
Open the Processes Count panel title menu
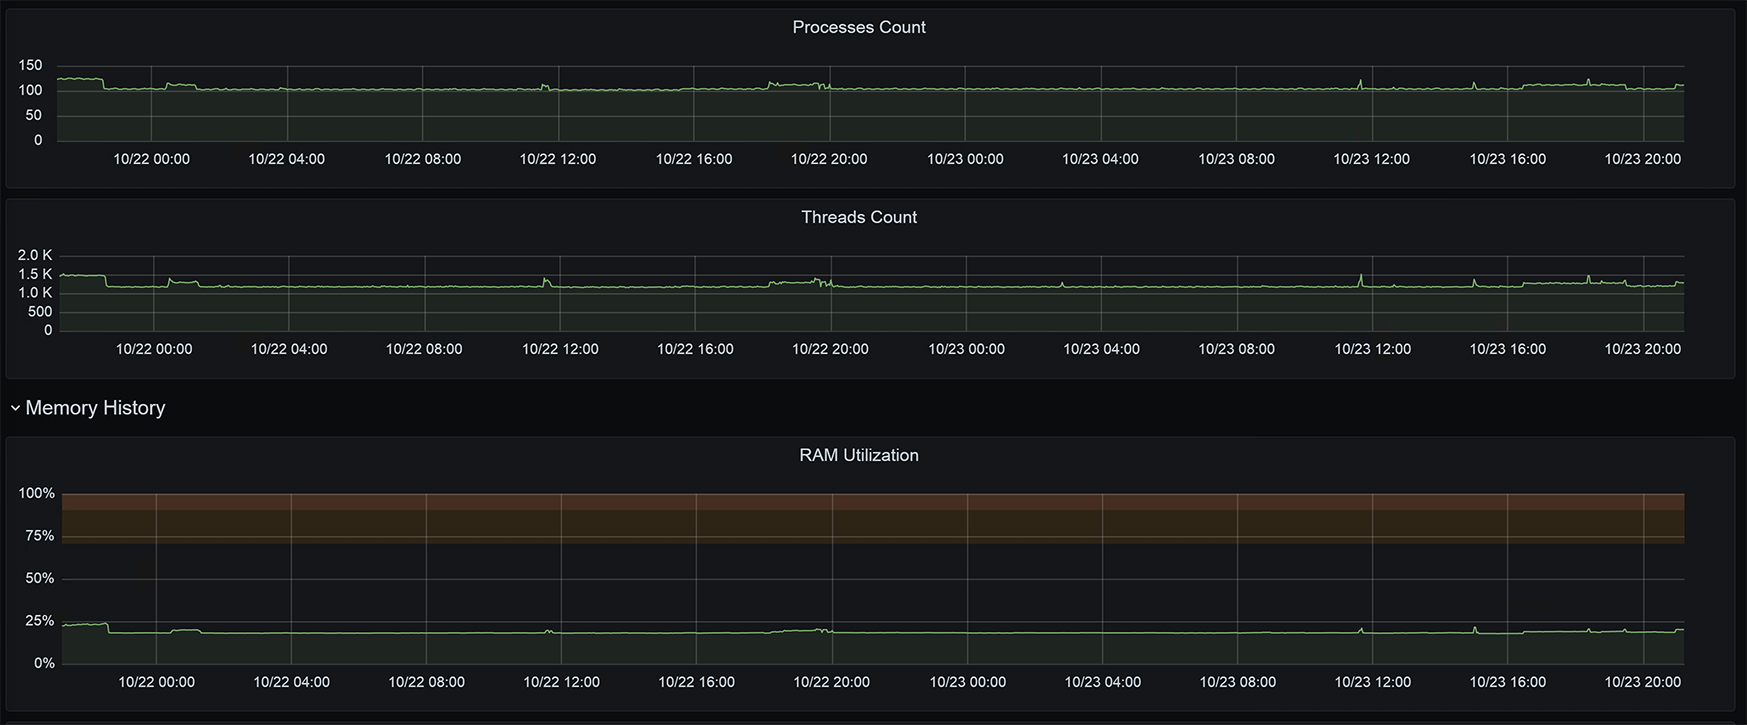point(858,27)
